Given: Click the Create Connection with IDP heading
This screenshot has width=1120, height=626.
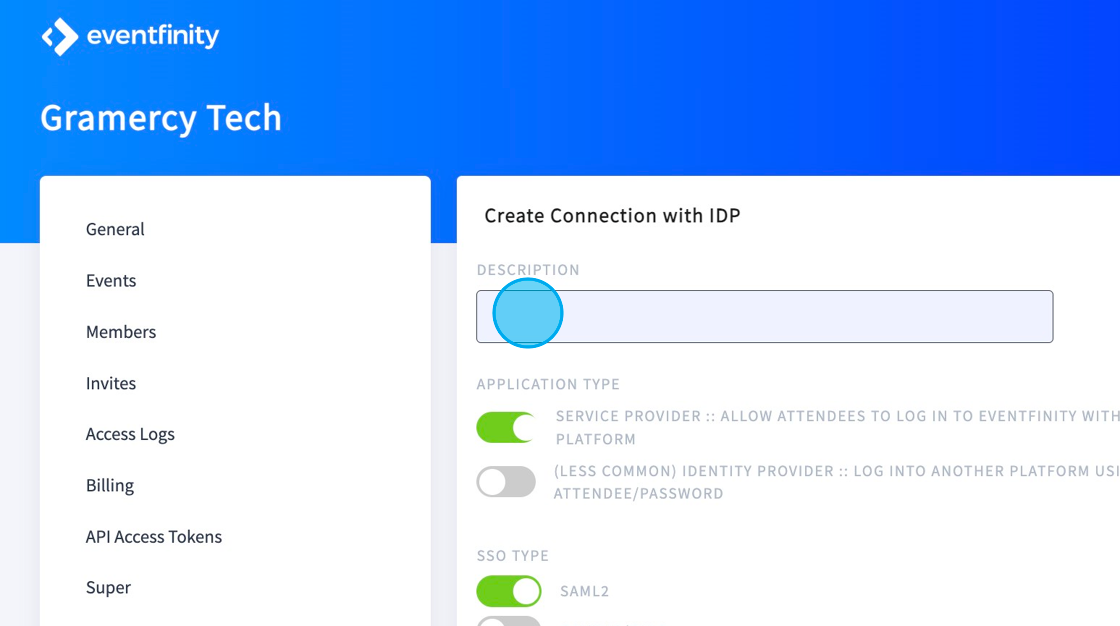Looking at the screenshot, I should (x=612, y=216).
